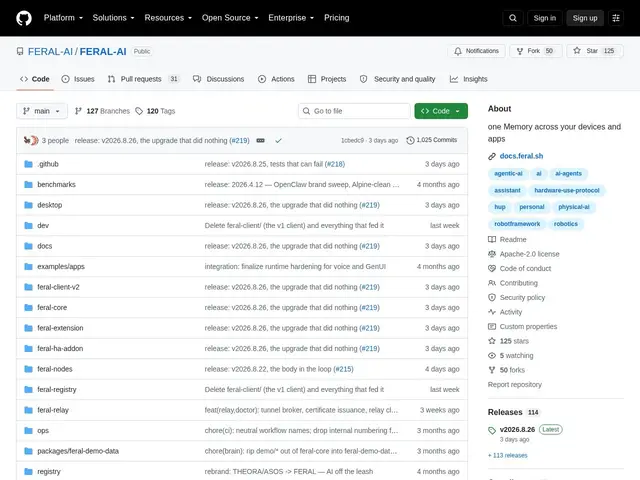
Task: Switch to the Projects tab
Action: (x=327, y=79)
